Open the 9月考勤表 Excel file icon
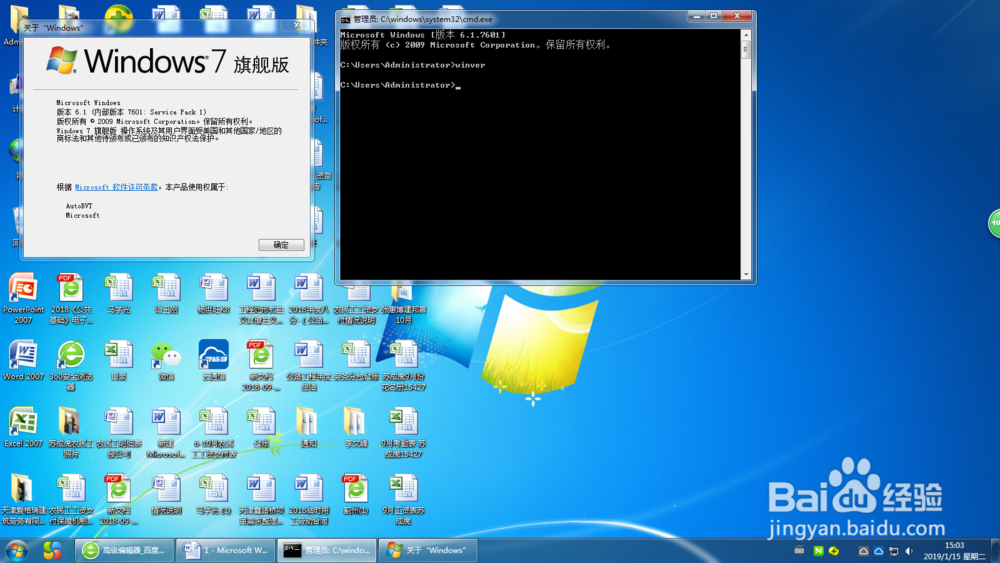The height and width of the screenshot is (563, 1000). click(x=403, y=432)
